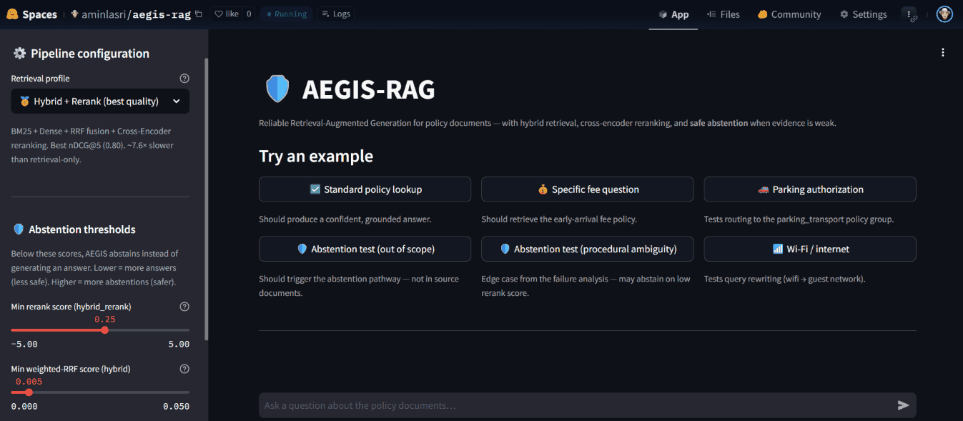Click the Min rerank score slider handle

(104, 330)
